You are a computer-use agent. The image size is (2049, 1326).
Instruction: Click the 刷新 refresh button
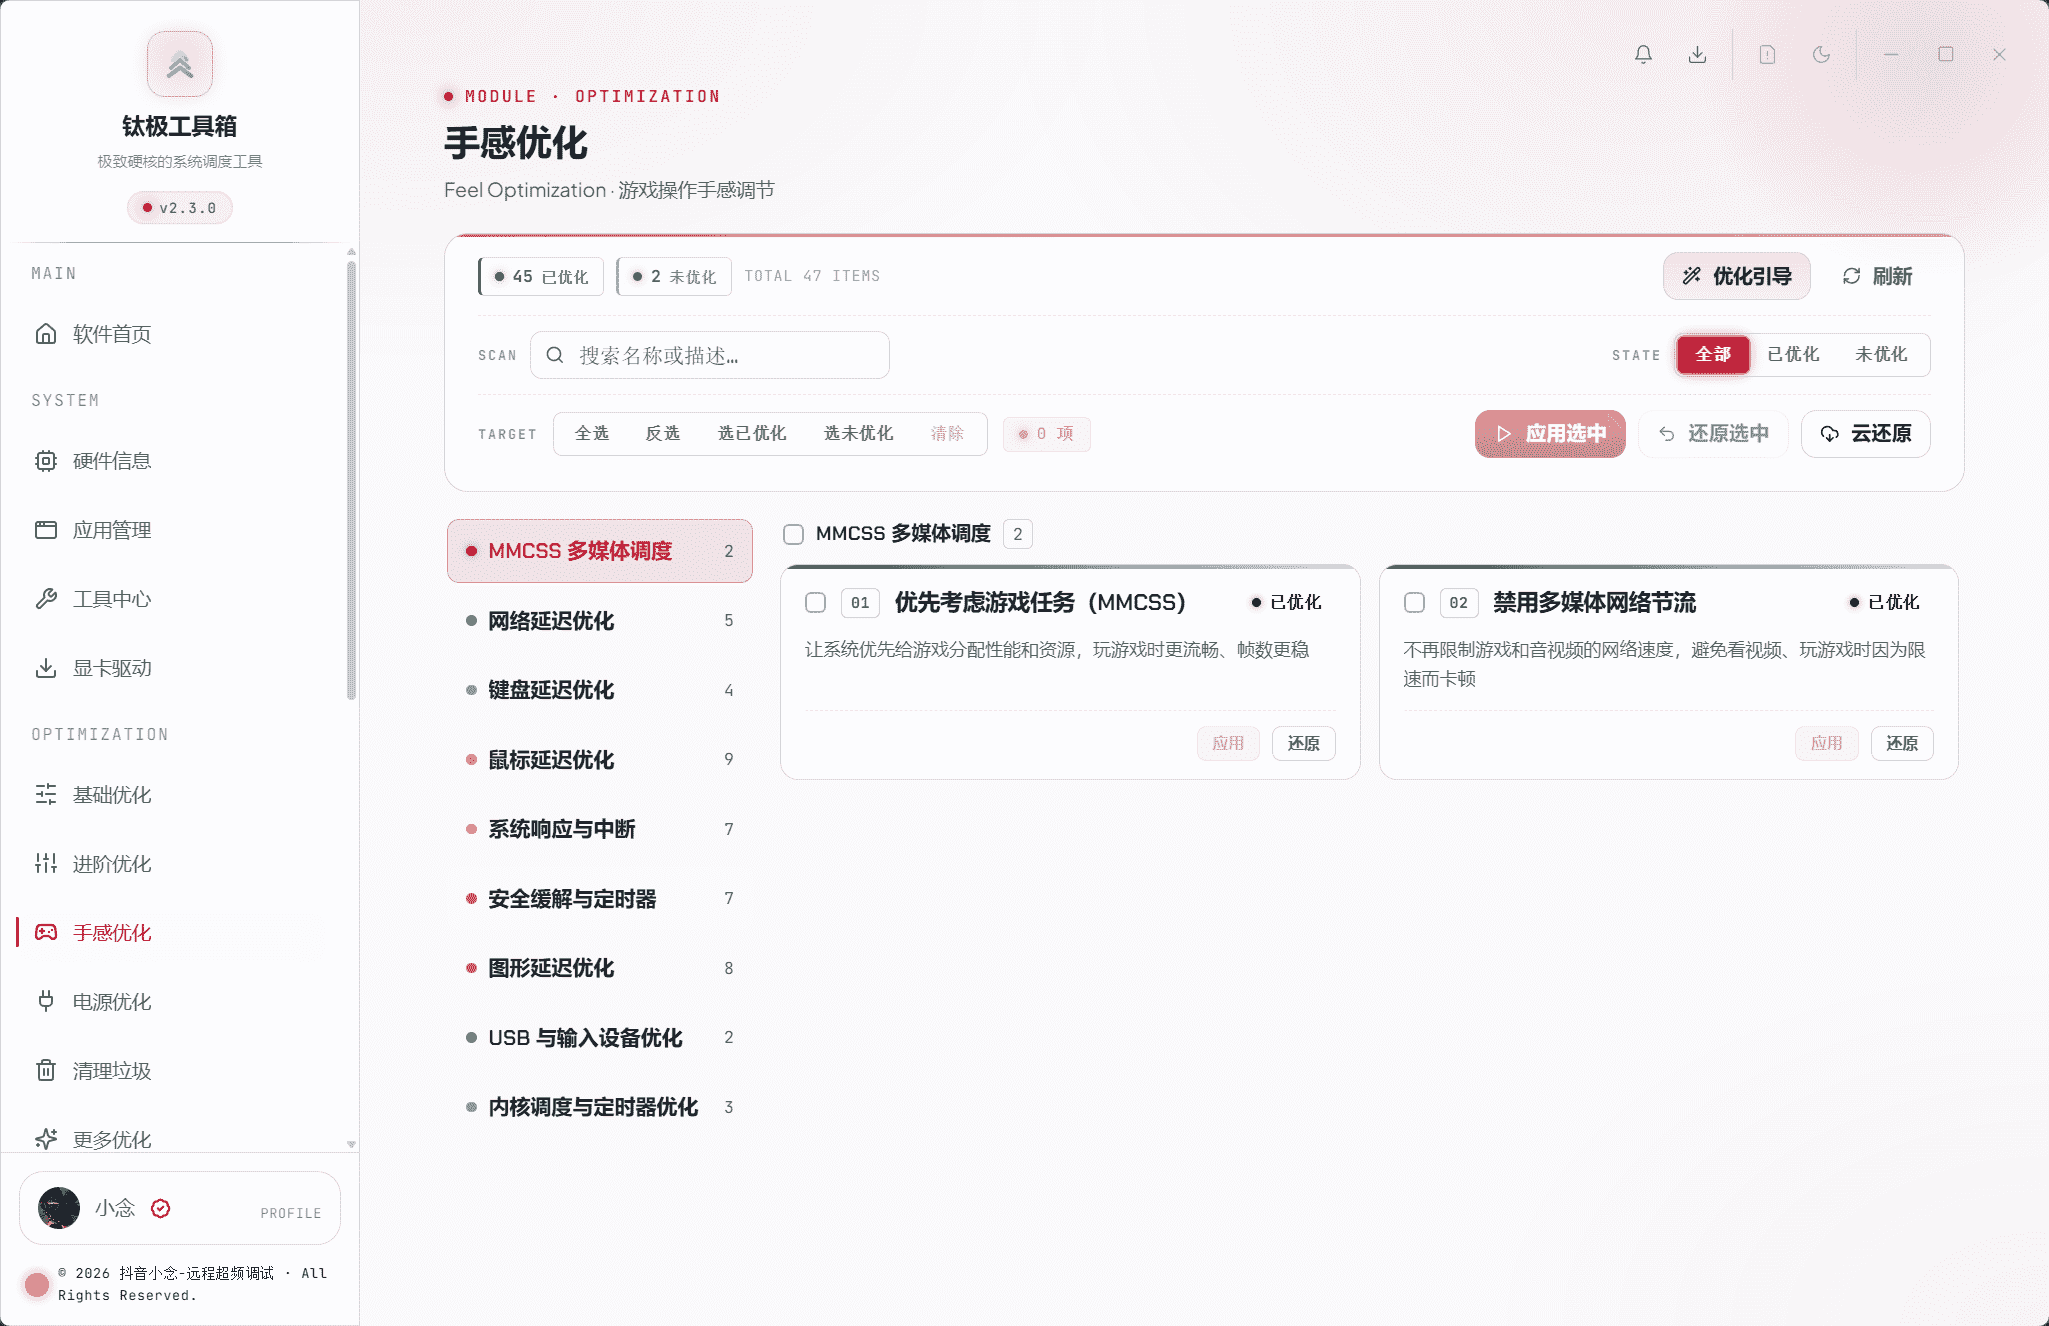click(x=1877, y=276)
